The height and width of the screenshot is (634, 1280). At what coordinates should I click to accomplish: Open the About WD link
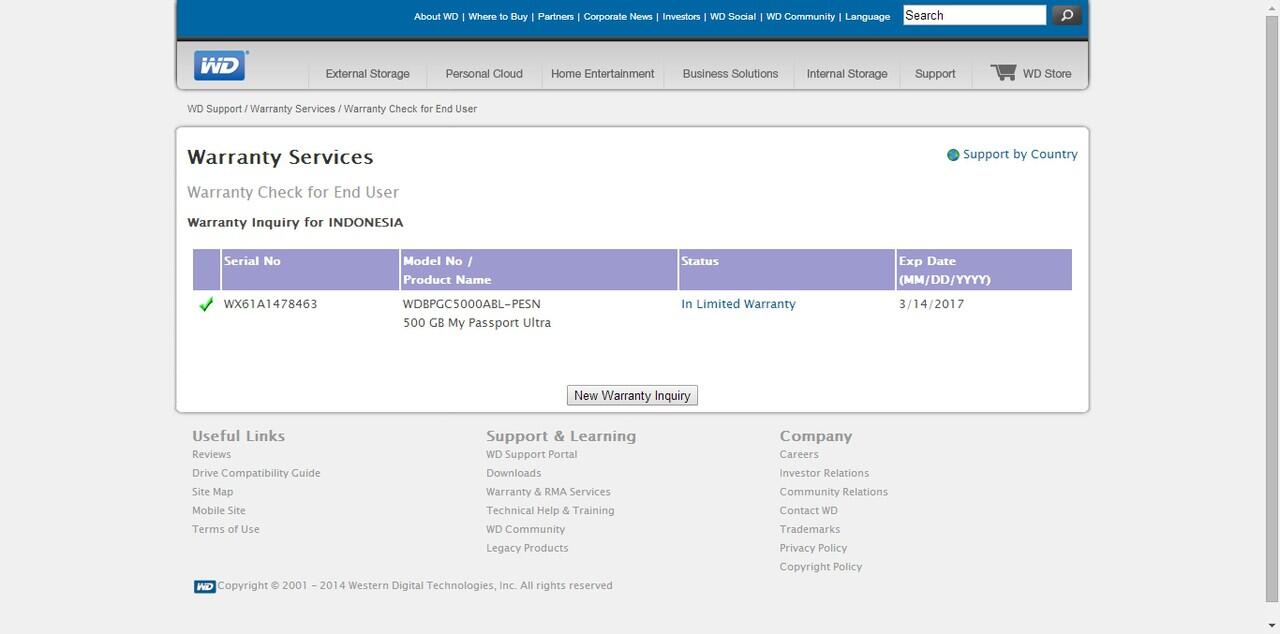tap(436, 17)
